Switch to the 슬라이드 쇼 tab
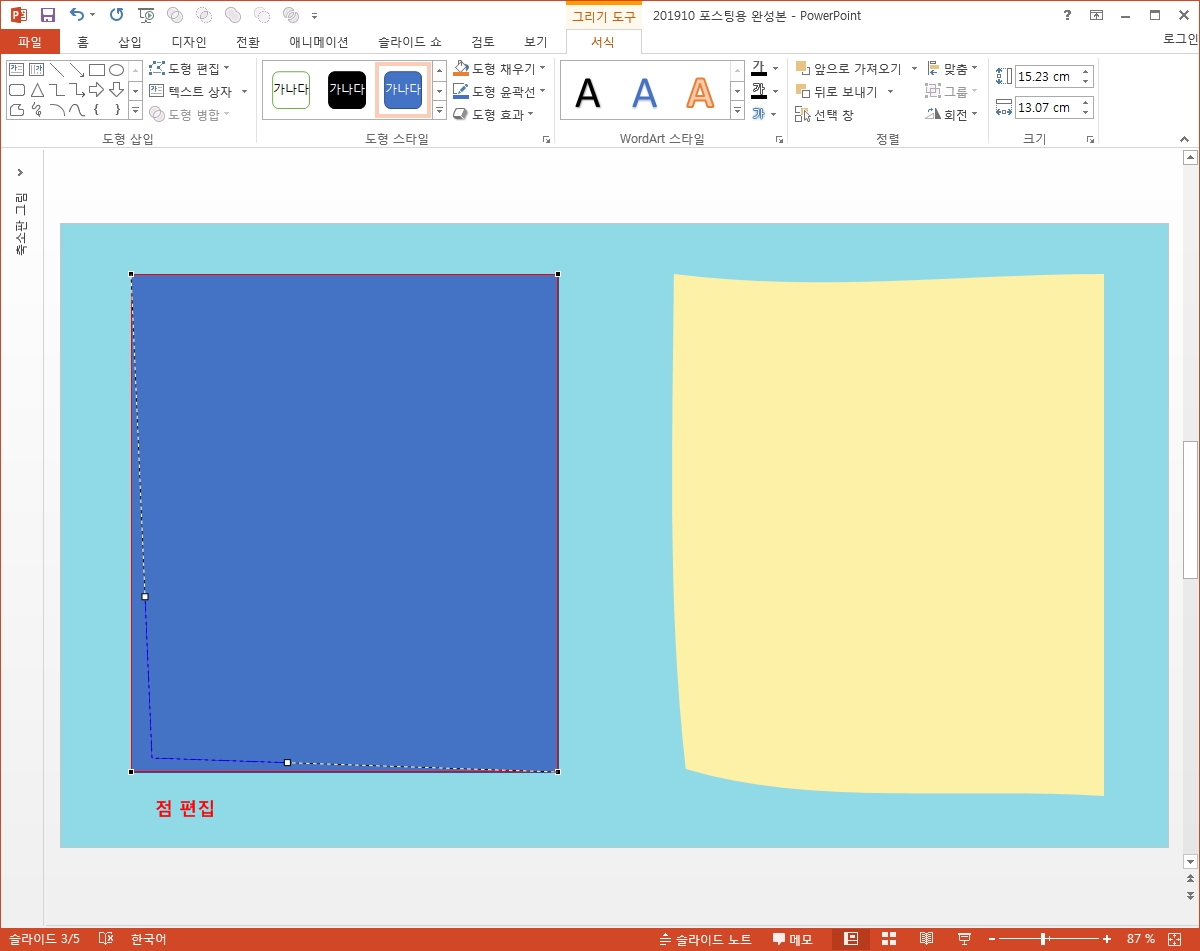Screen dimensions: 1200x951 tap(410, 42)
